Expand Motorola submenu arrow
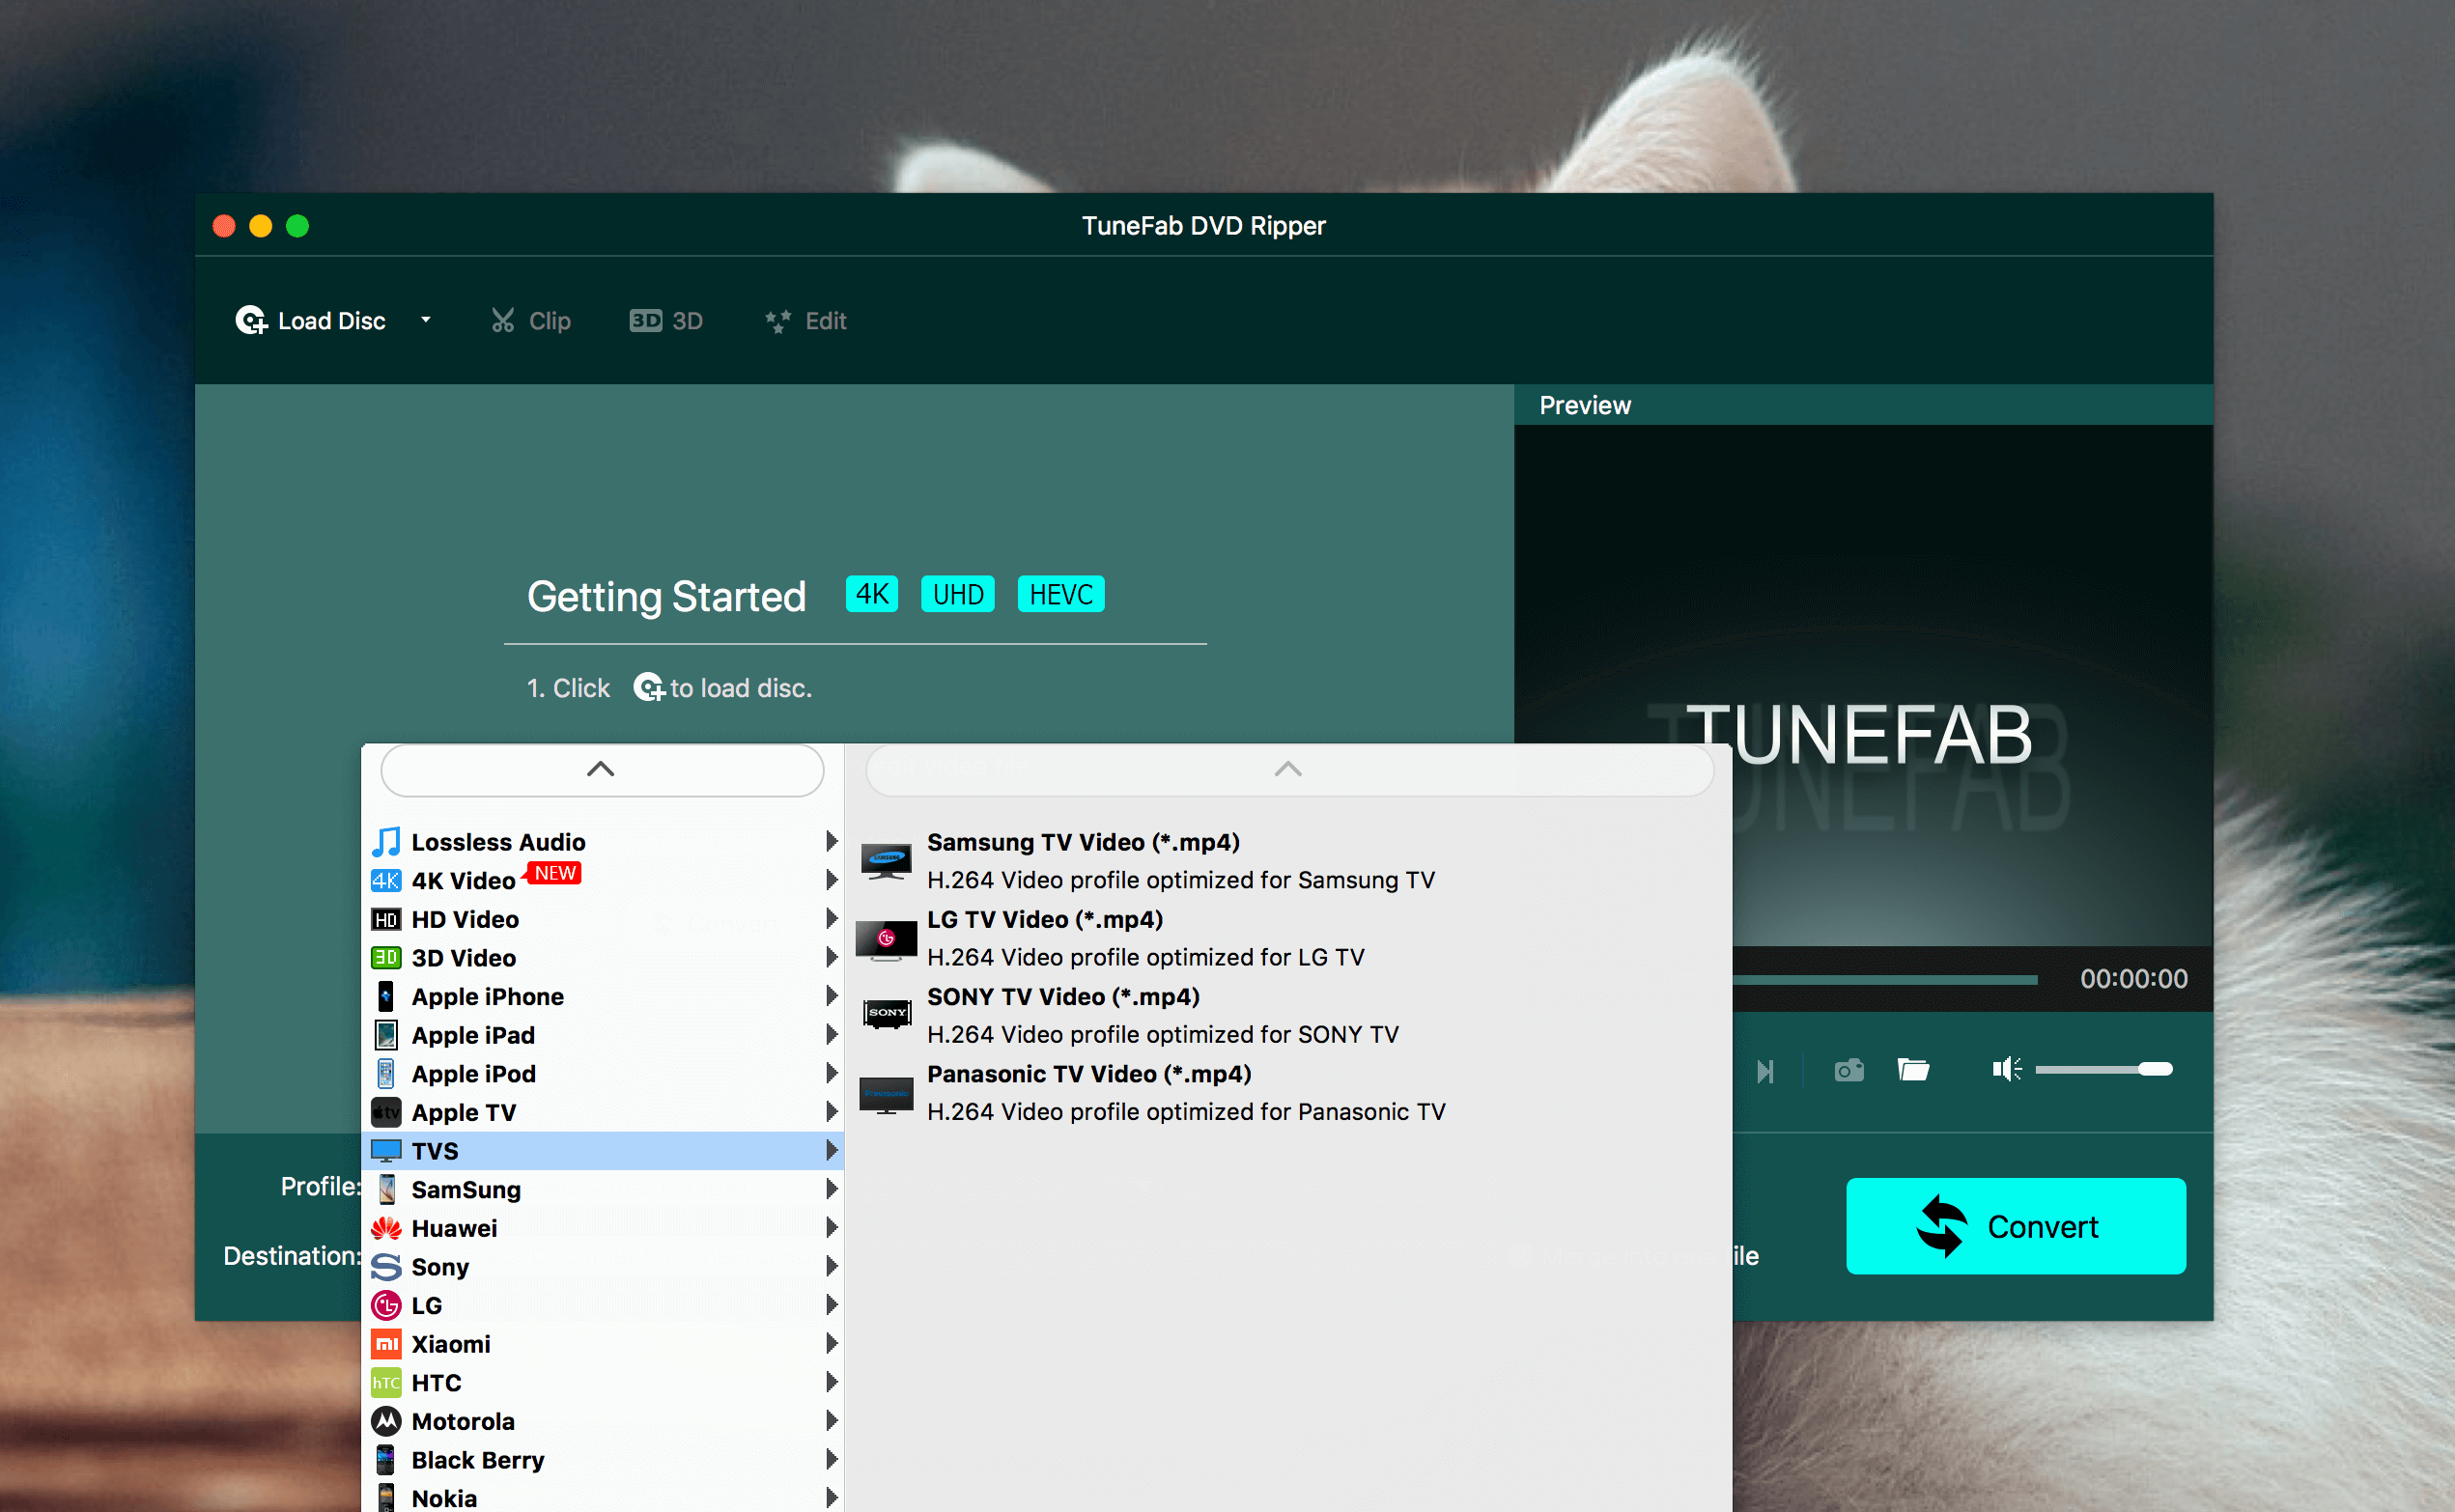 (831, 1420)
